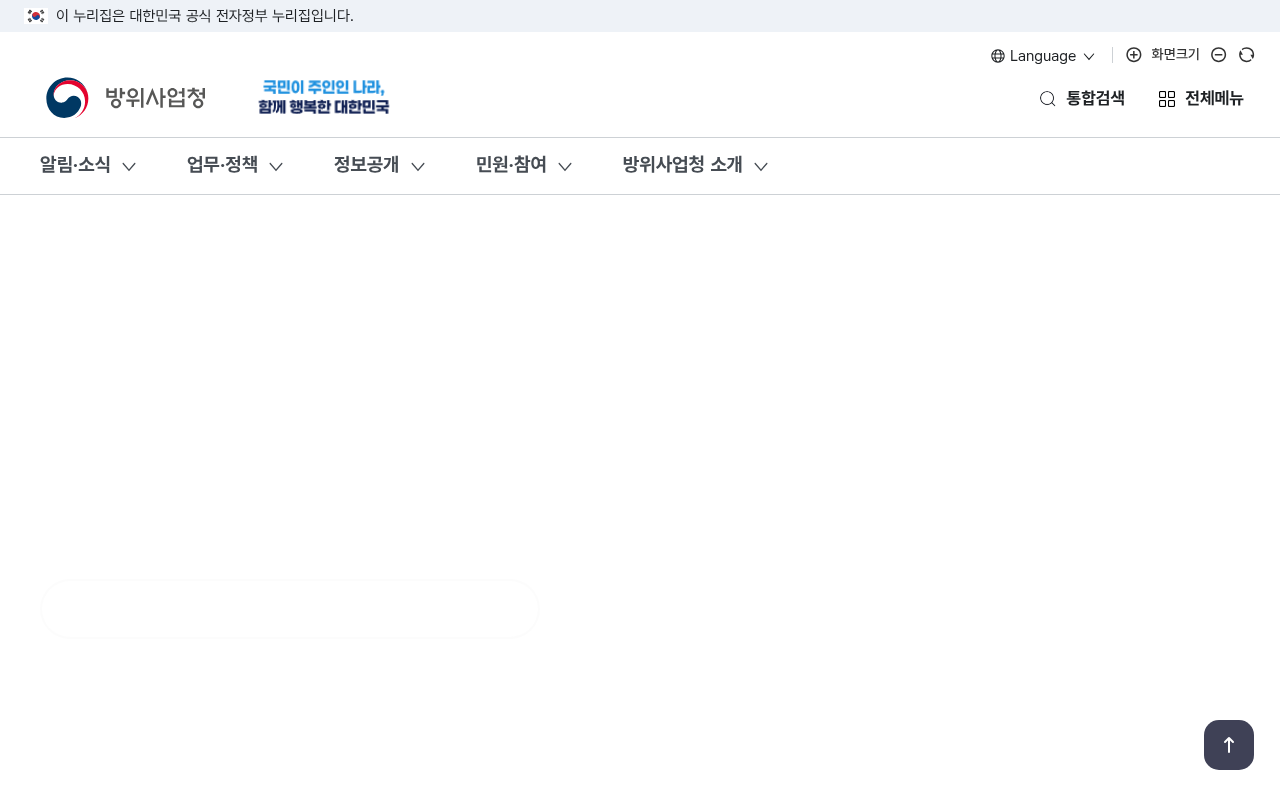
Task: Open the Language dropdown
Action: click(1043, 56)
